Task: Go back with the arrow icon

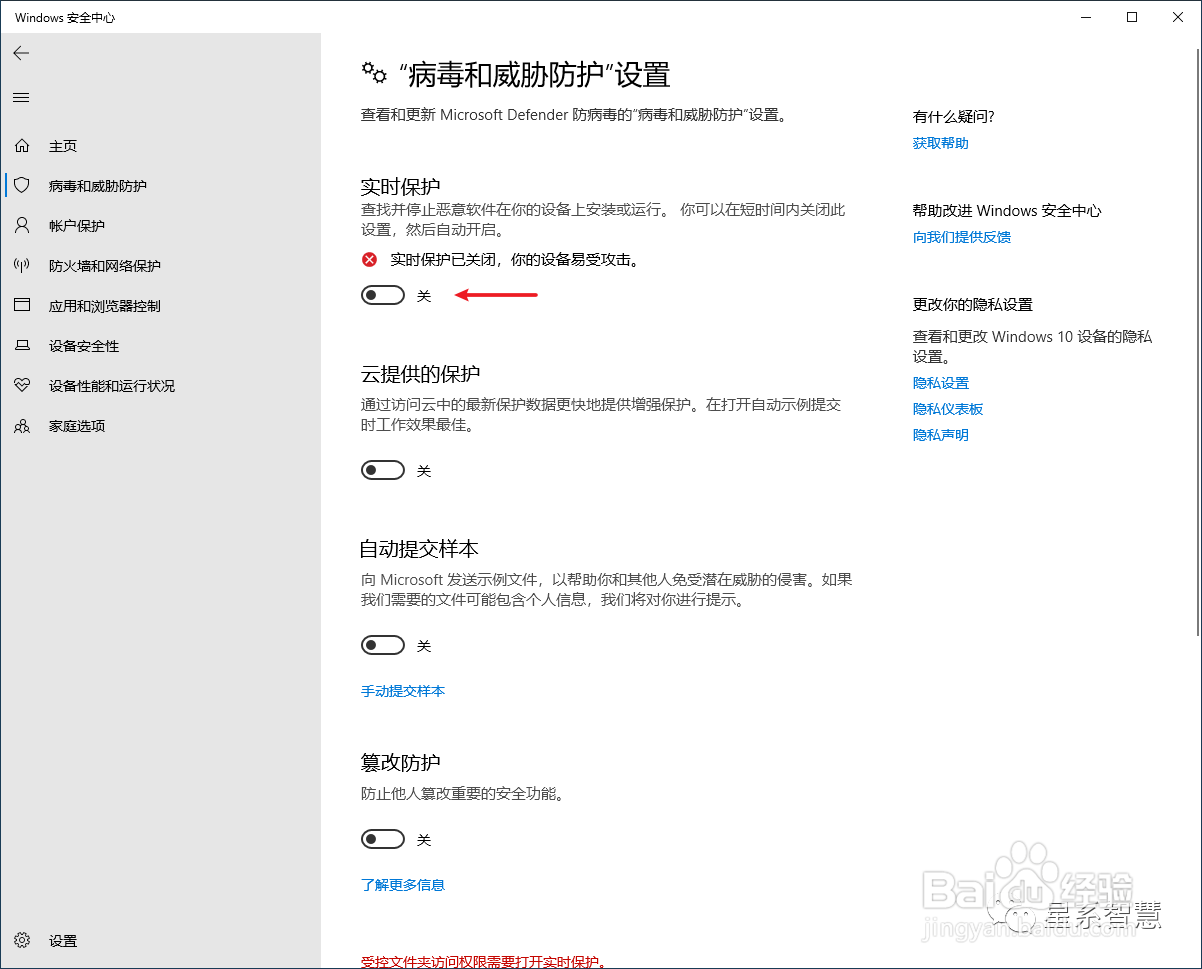Action: point(21,53)
